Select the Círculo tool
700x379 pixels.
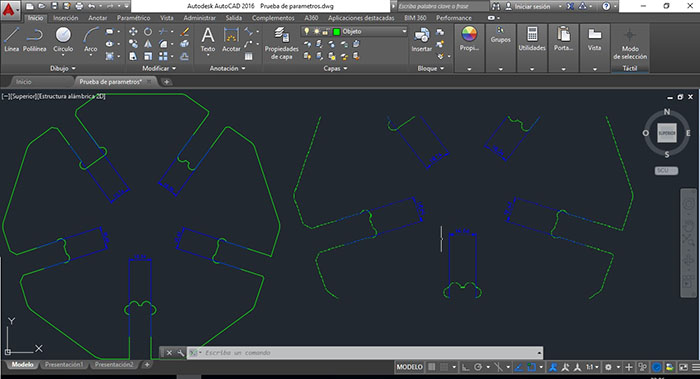tap(63, 39)
